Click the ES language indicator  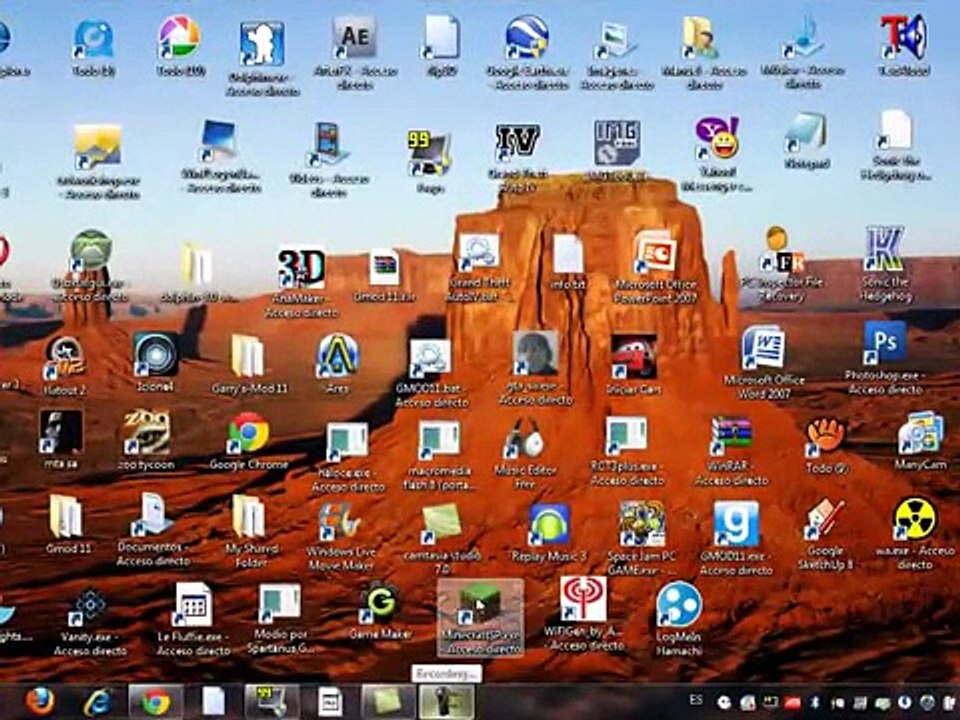pos(696,700)
